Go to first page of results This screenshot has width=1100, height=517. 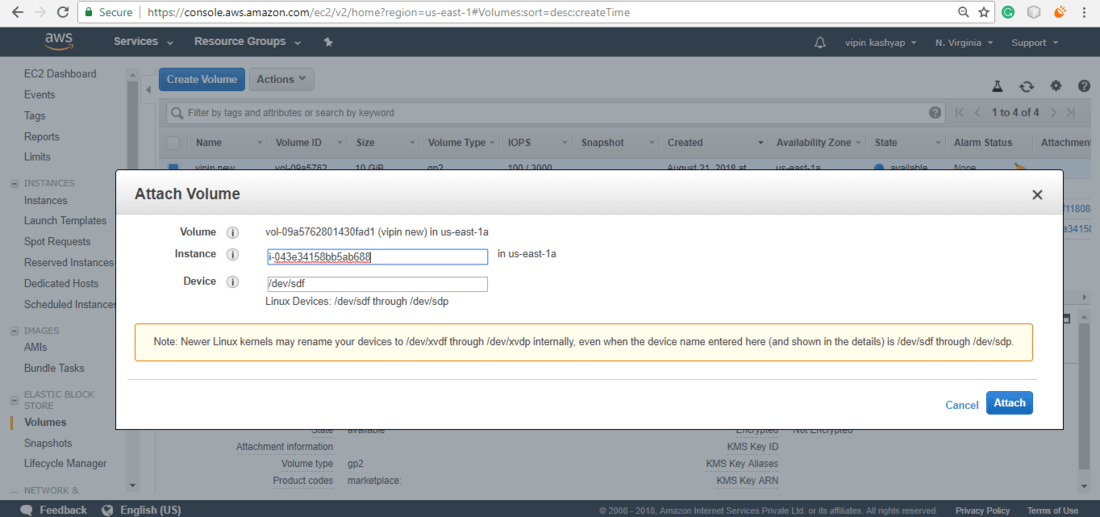[960, 112]
